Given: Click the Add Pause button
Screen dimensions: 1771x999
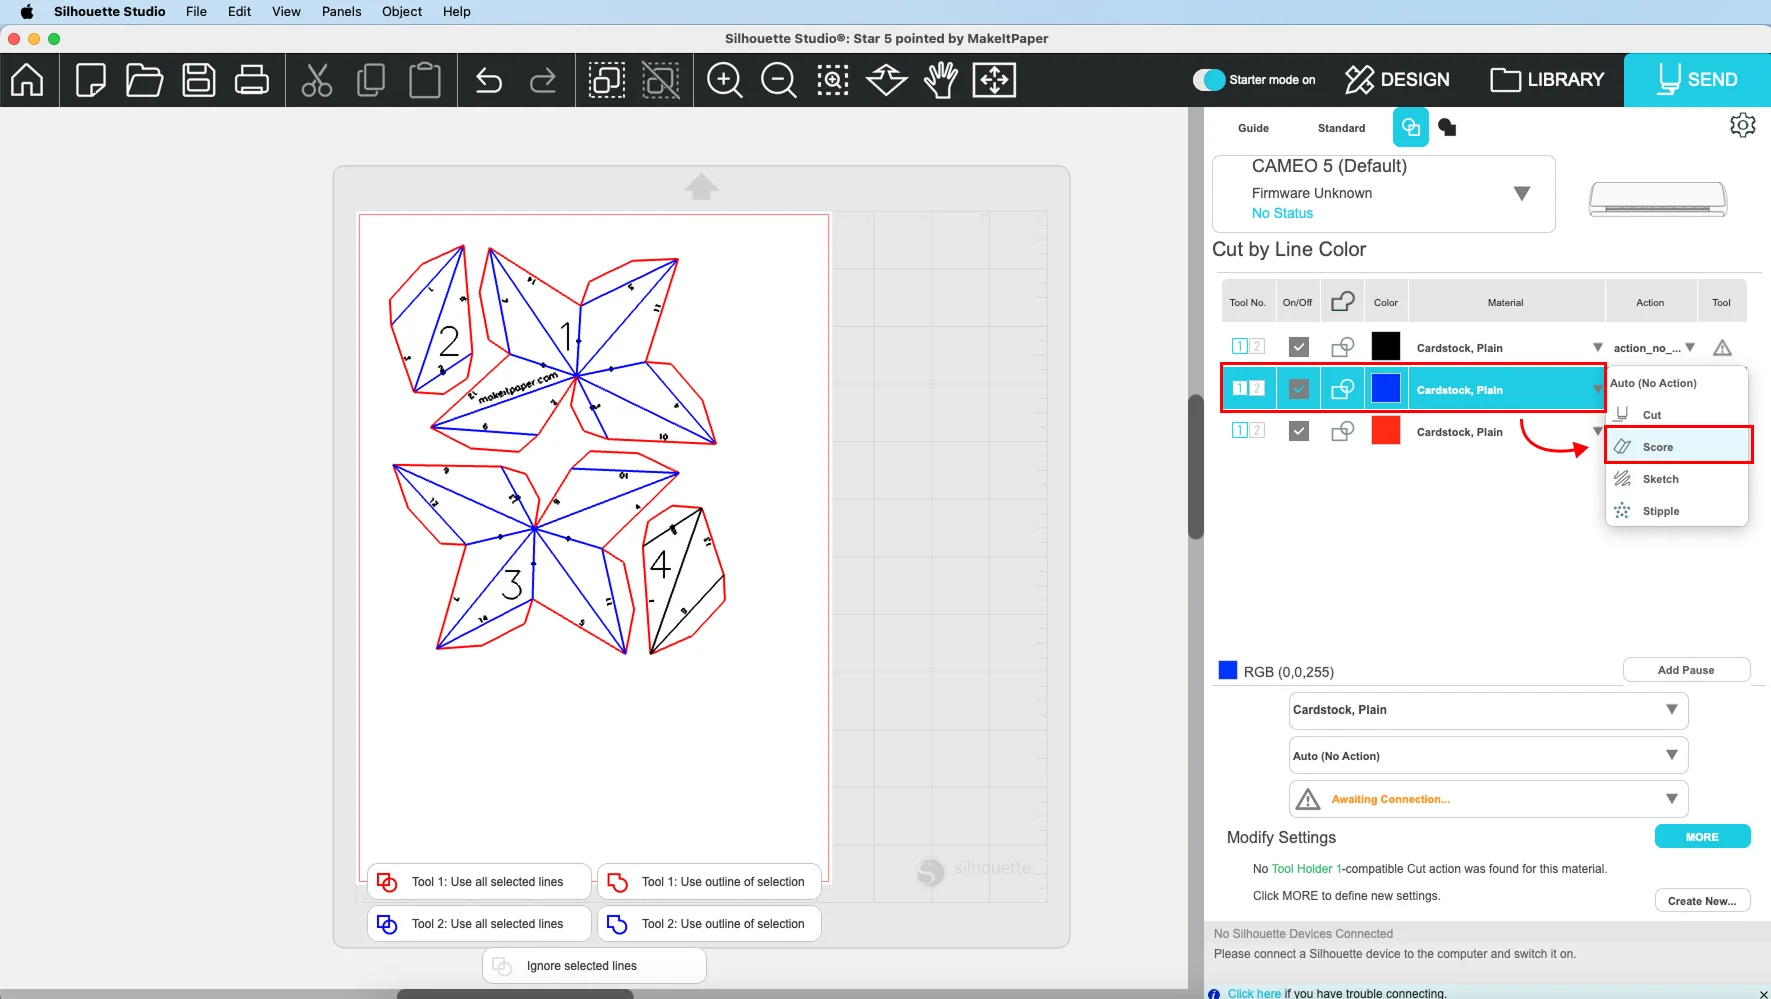Looking at the screenshot, I should 1686,670.
